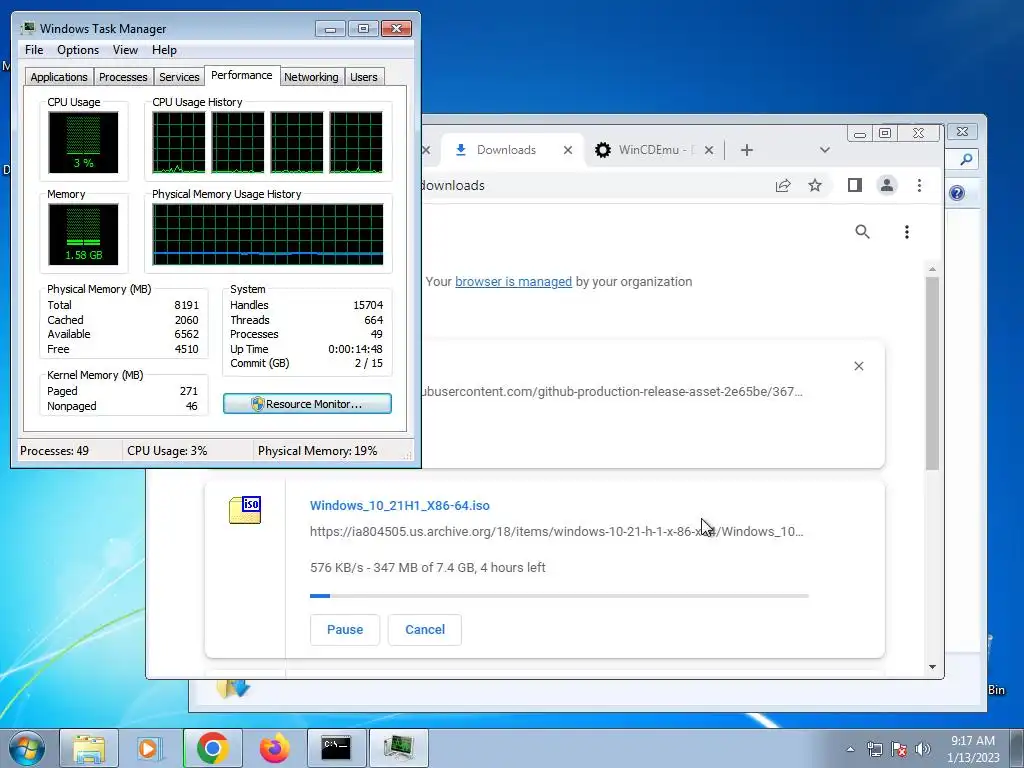
Task: Bookmark this page with the star icon
Action: click(x=814, y=185)
